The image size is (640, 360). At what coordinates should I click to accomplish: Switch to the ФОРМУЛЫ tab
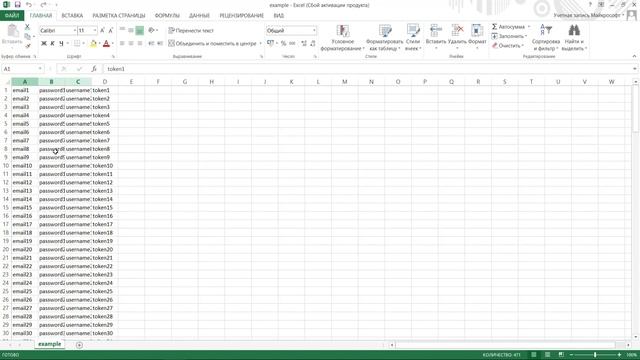point(167,16)
